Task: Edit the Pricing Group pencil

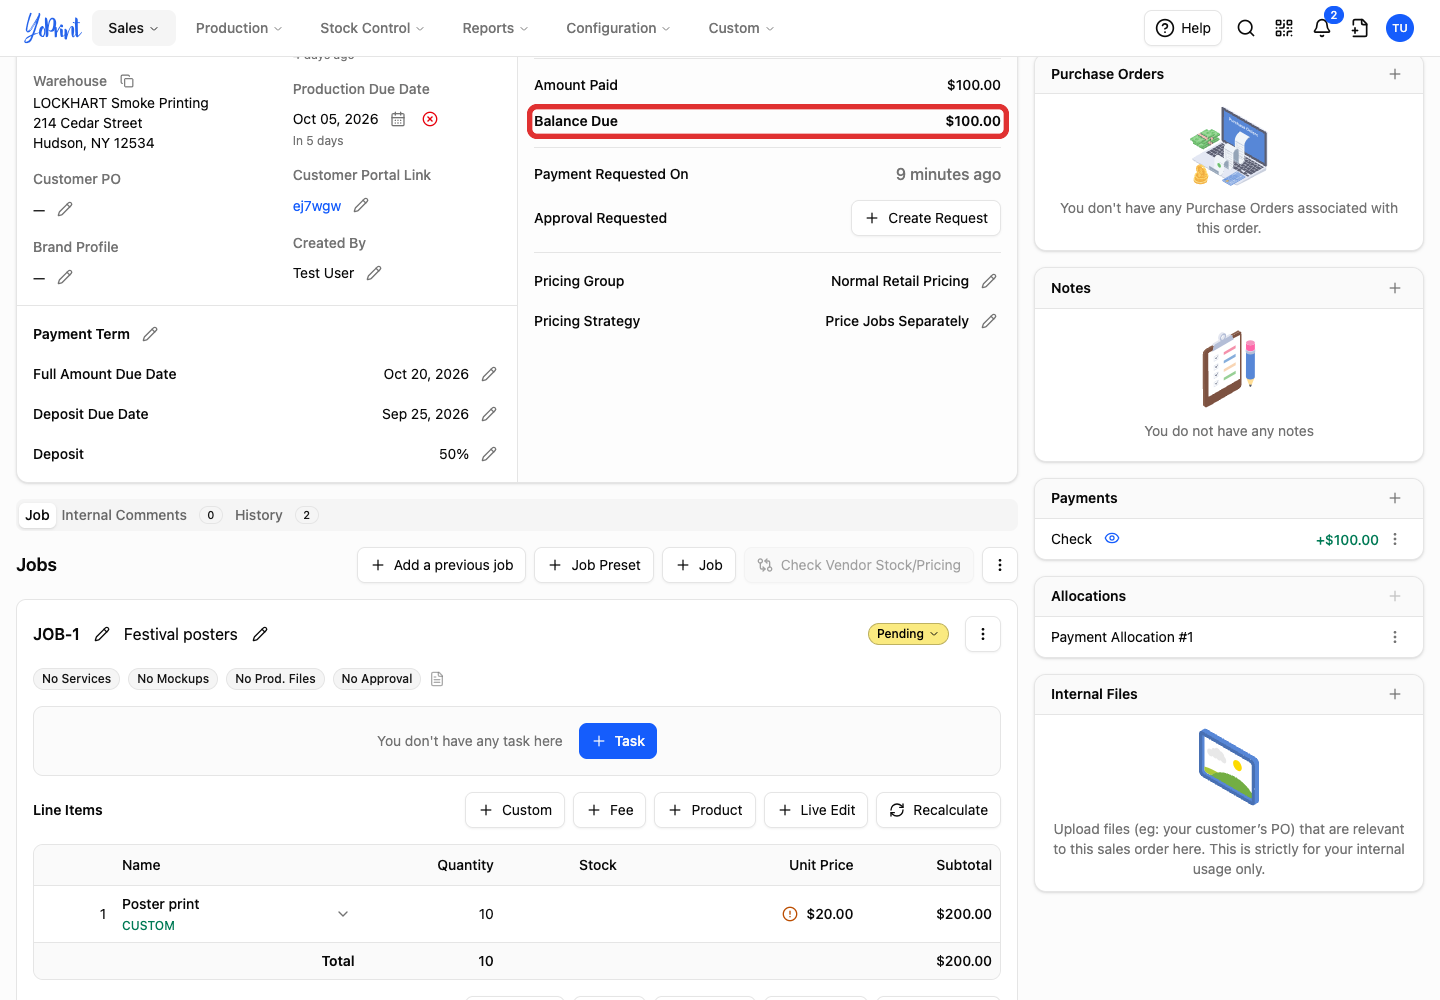Action: 989,281
